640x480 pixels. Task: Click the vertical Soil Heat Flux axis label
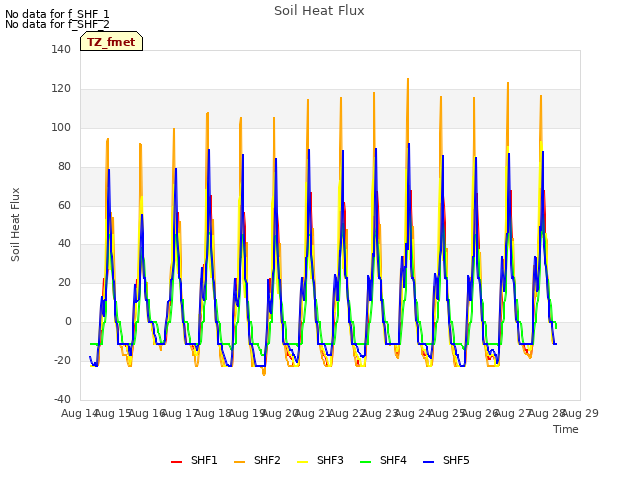[15, 224]
